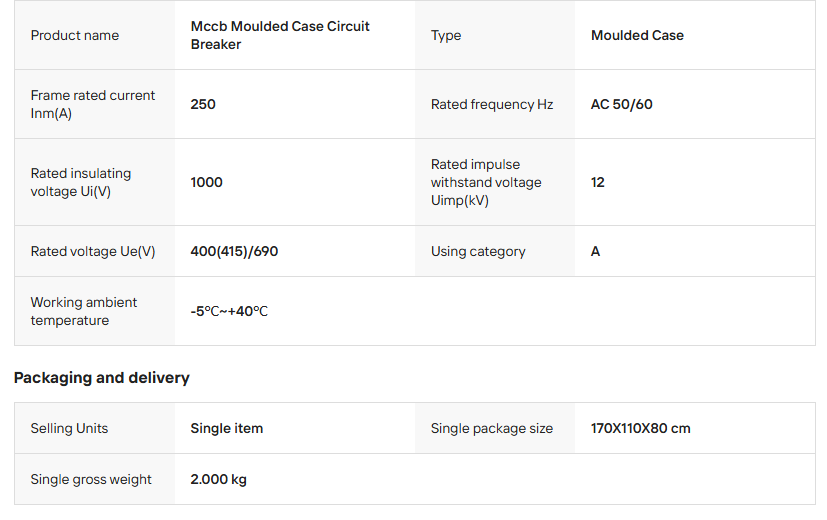Click the frame rated current value 250
Viewport: 827px width, 520px height.
coord(203,104)
